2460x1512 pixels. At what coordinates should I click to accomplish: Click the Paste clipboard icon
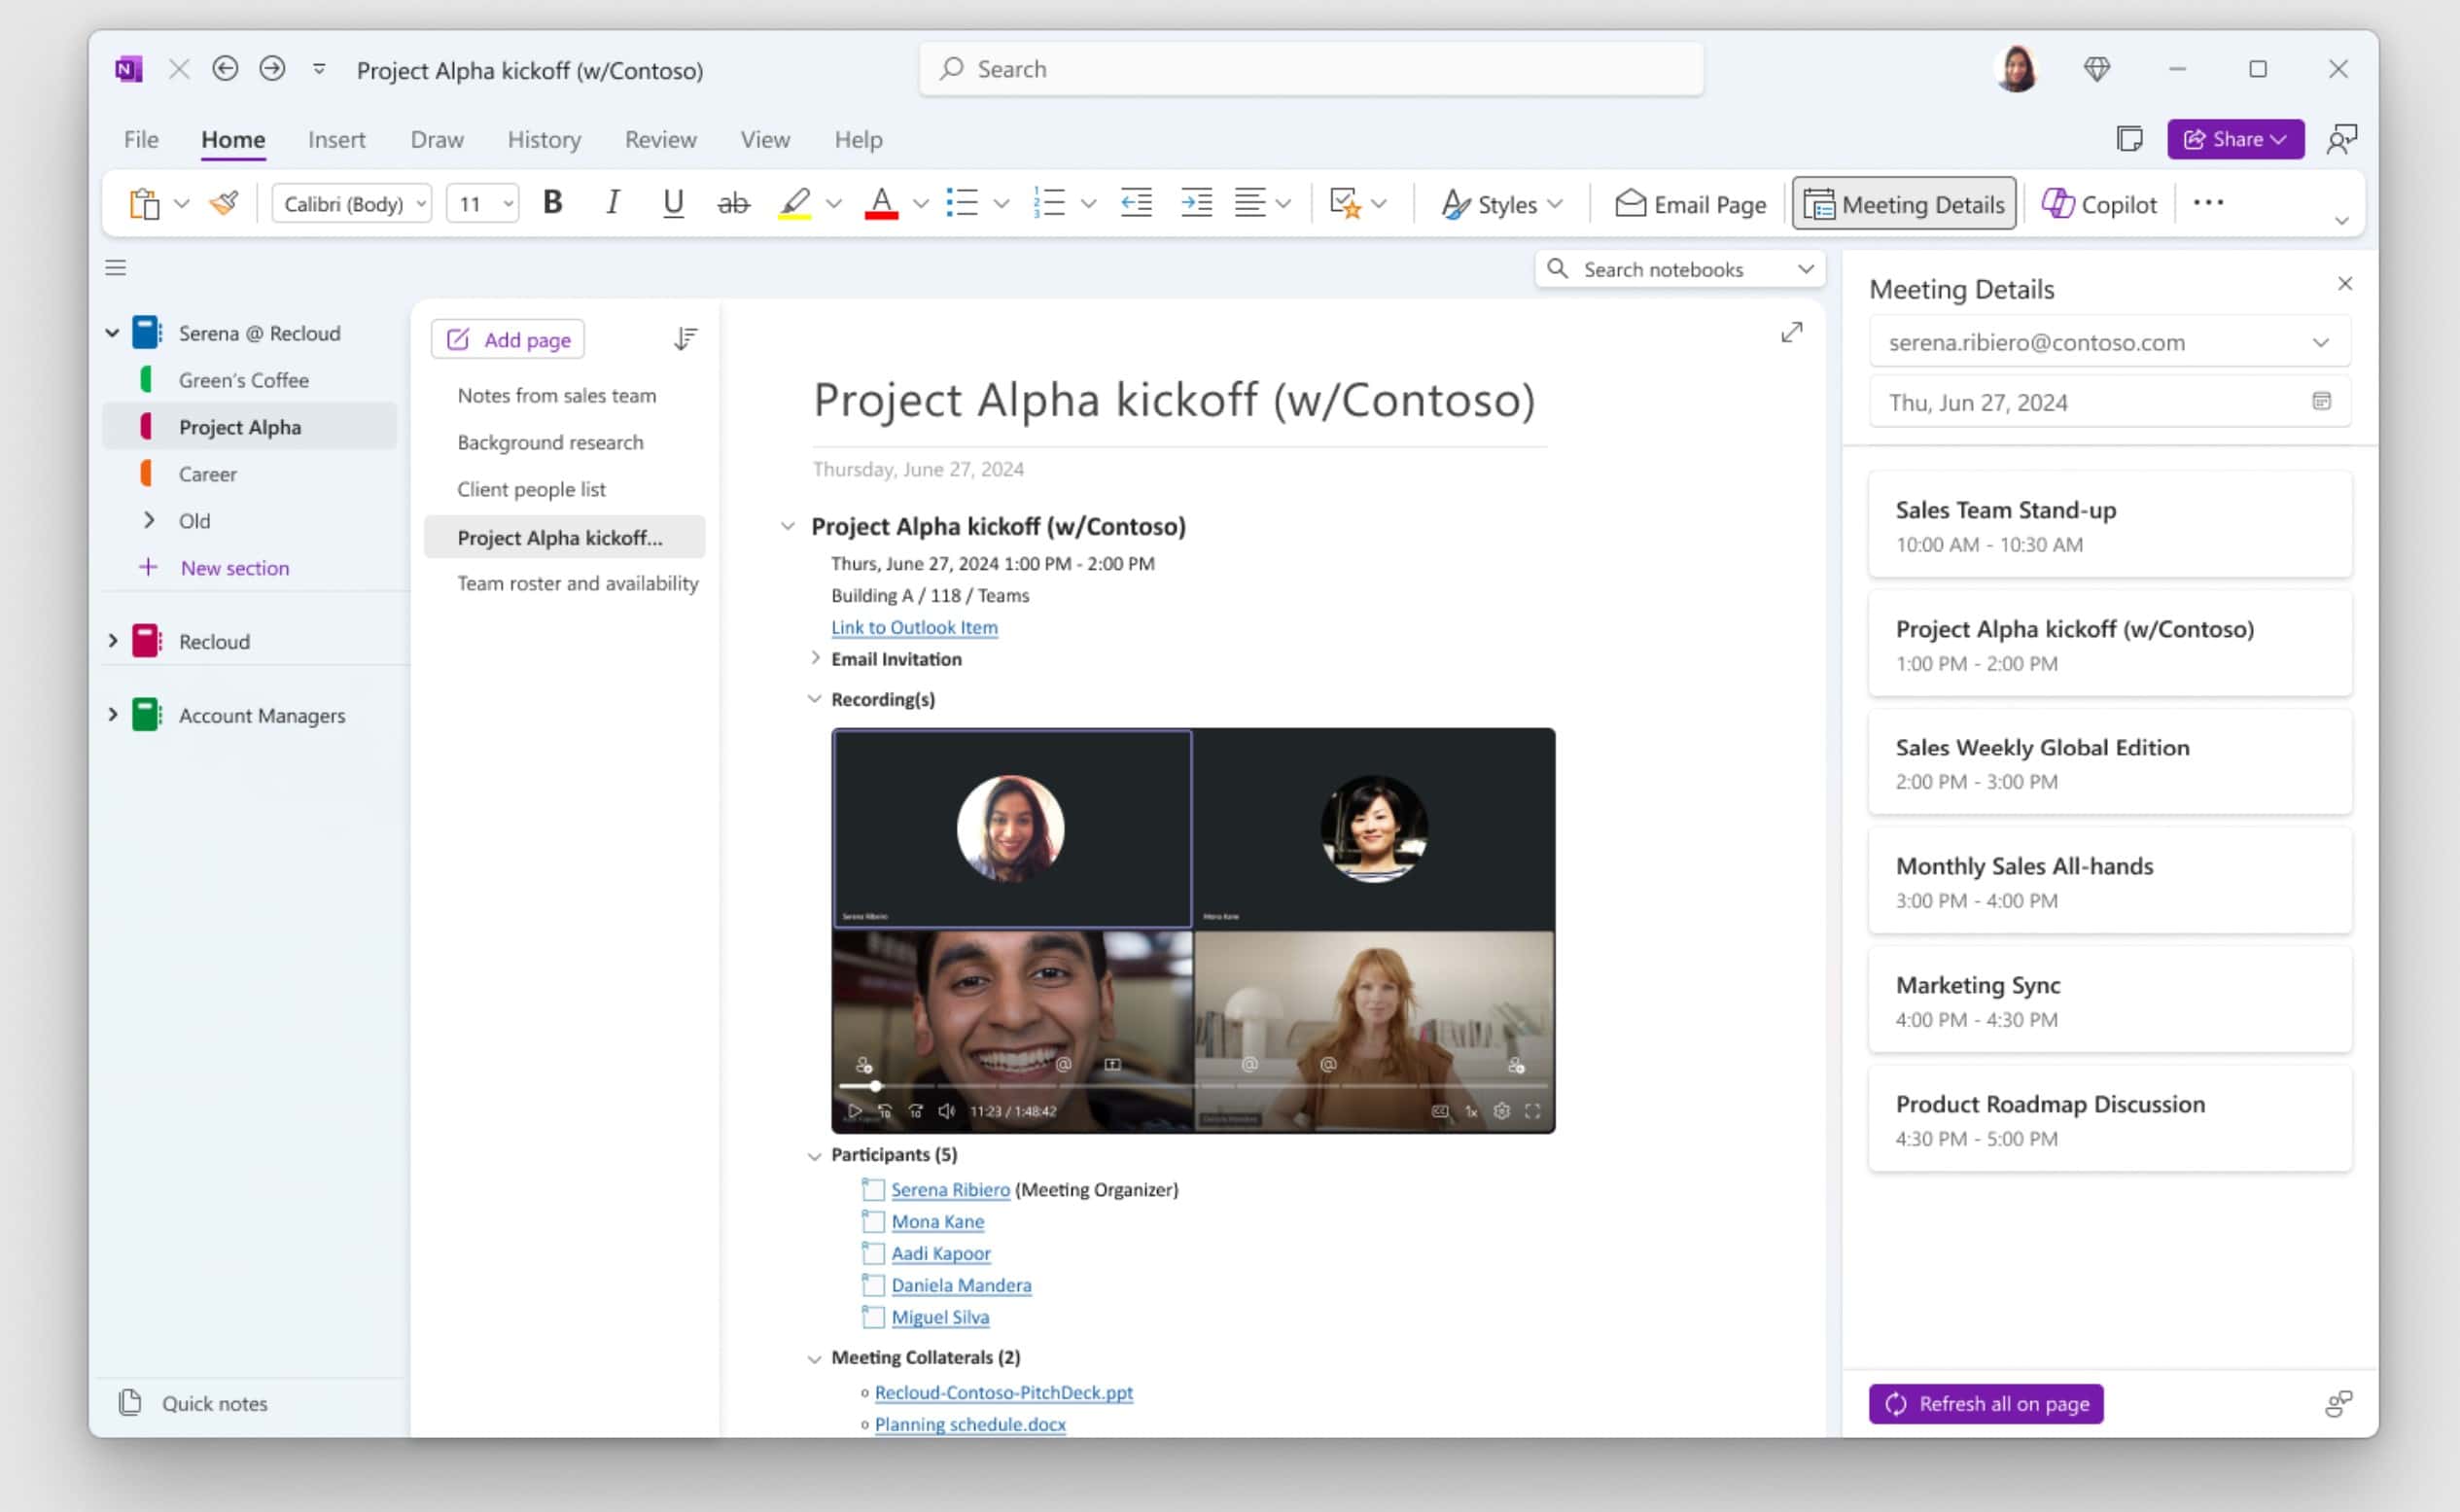pos(145,204)
